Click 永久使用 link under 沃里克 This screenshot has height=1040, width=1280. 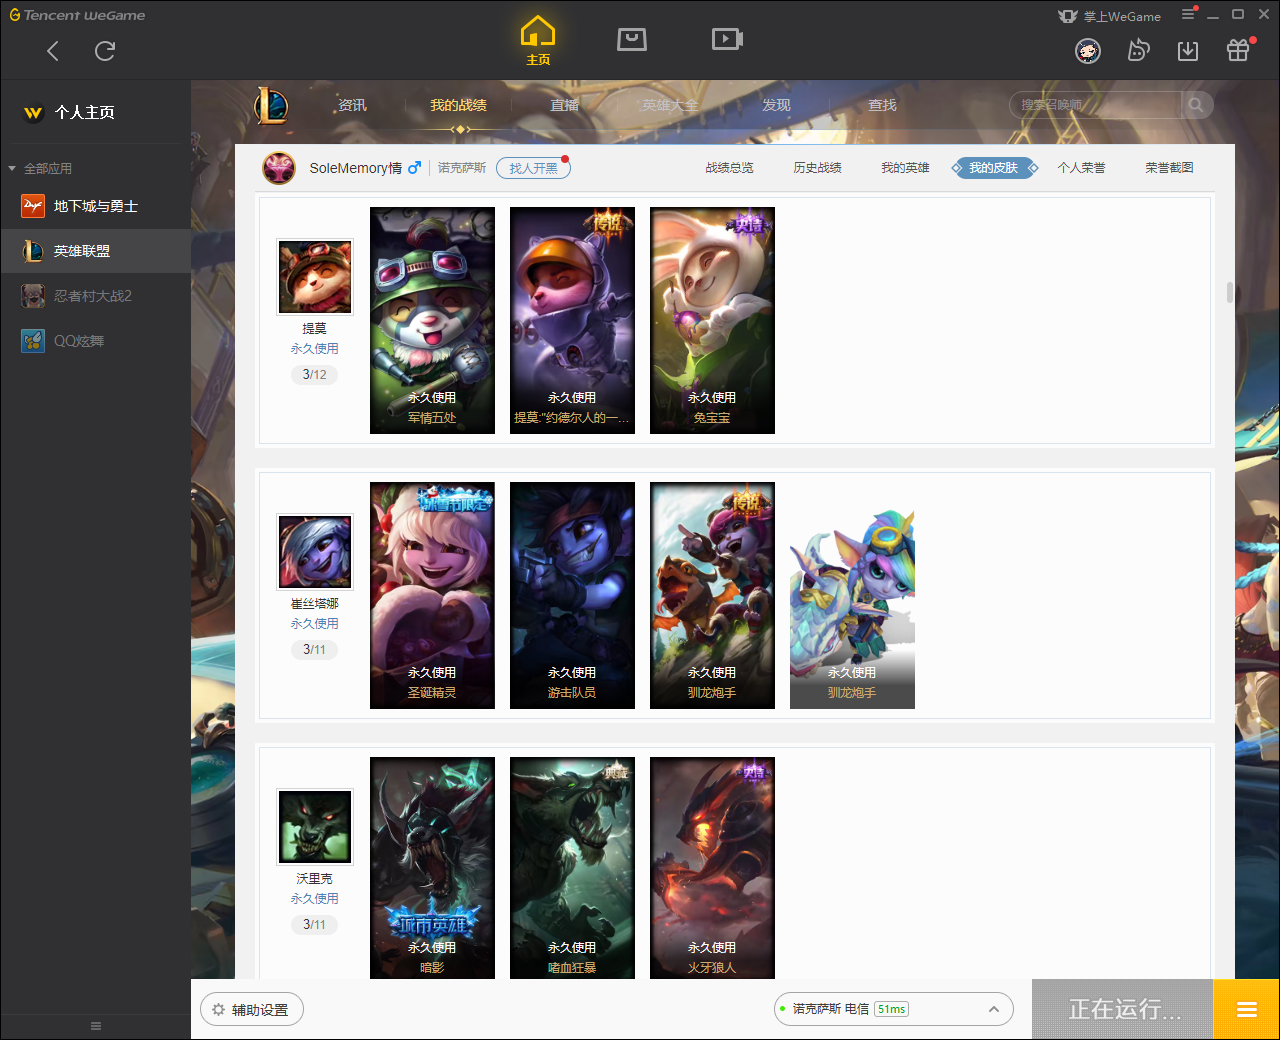click(x=314, y=899)
